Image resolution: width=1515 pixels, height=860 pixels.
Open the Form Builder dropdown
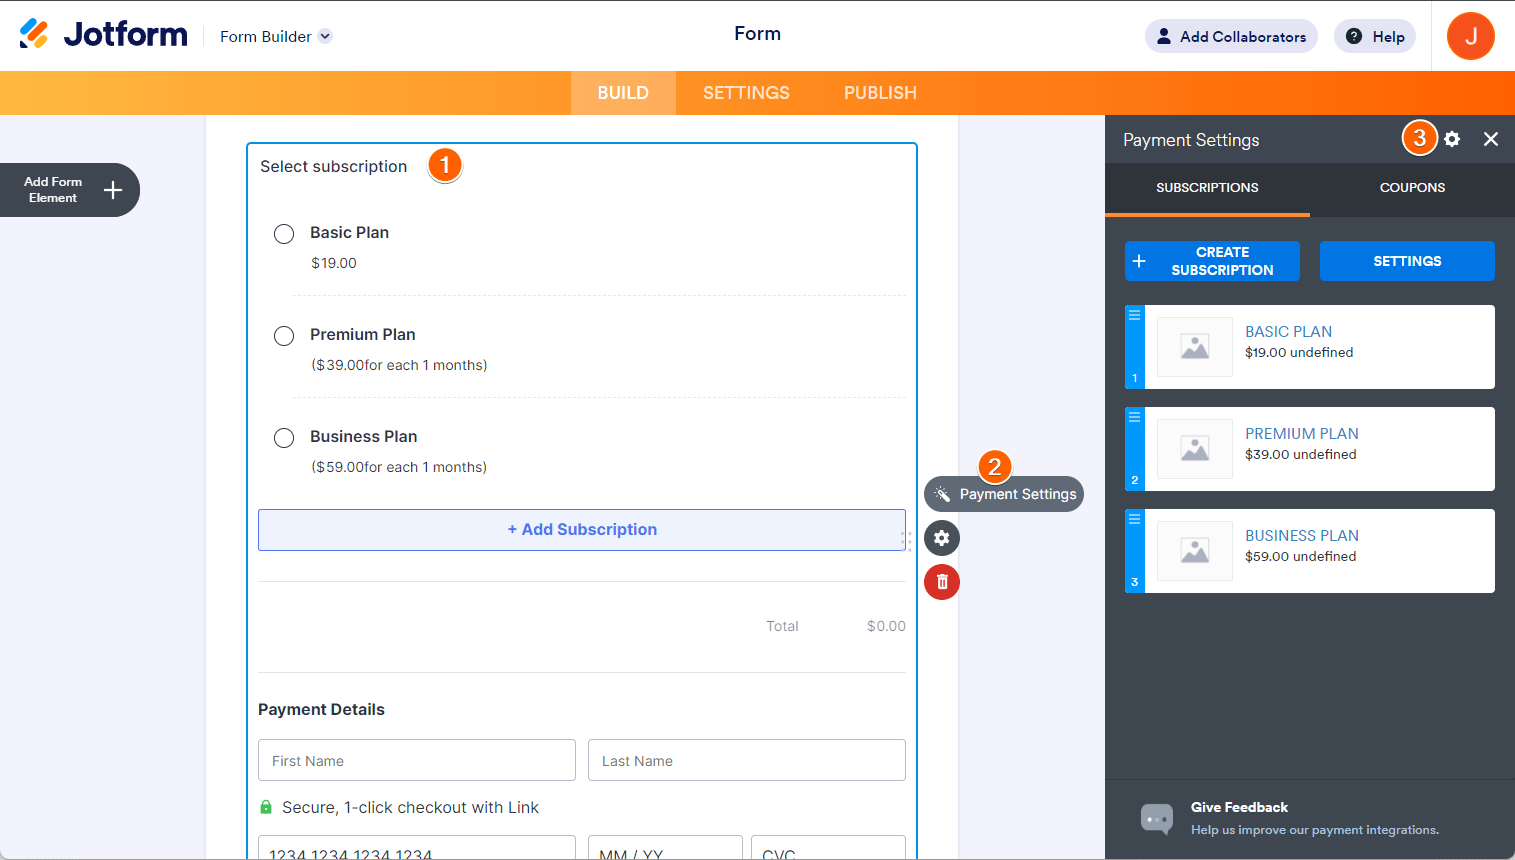[276, 37]
